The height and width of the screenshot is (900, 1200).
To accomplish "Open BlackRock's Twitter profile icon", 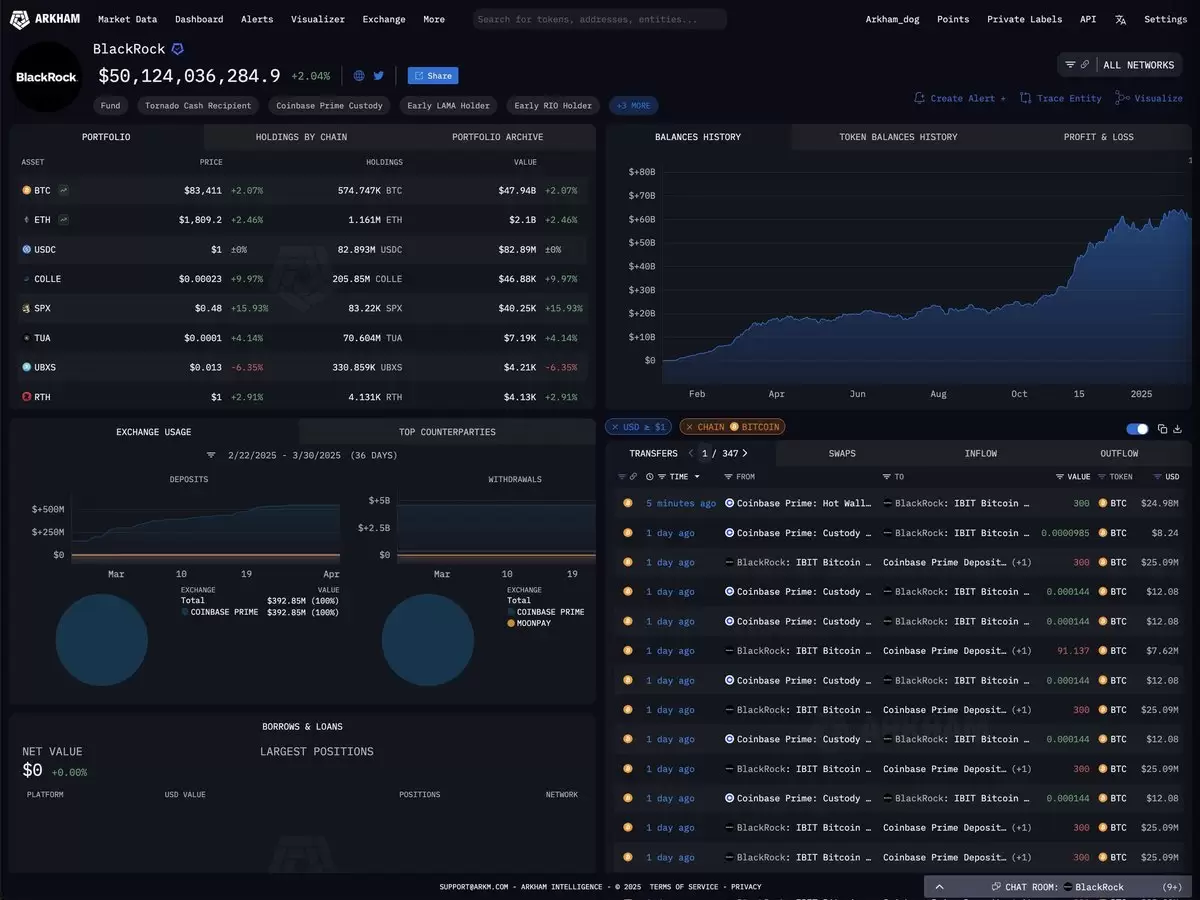I will (x=379, y=75).
